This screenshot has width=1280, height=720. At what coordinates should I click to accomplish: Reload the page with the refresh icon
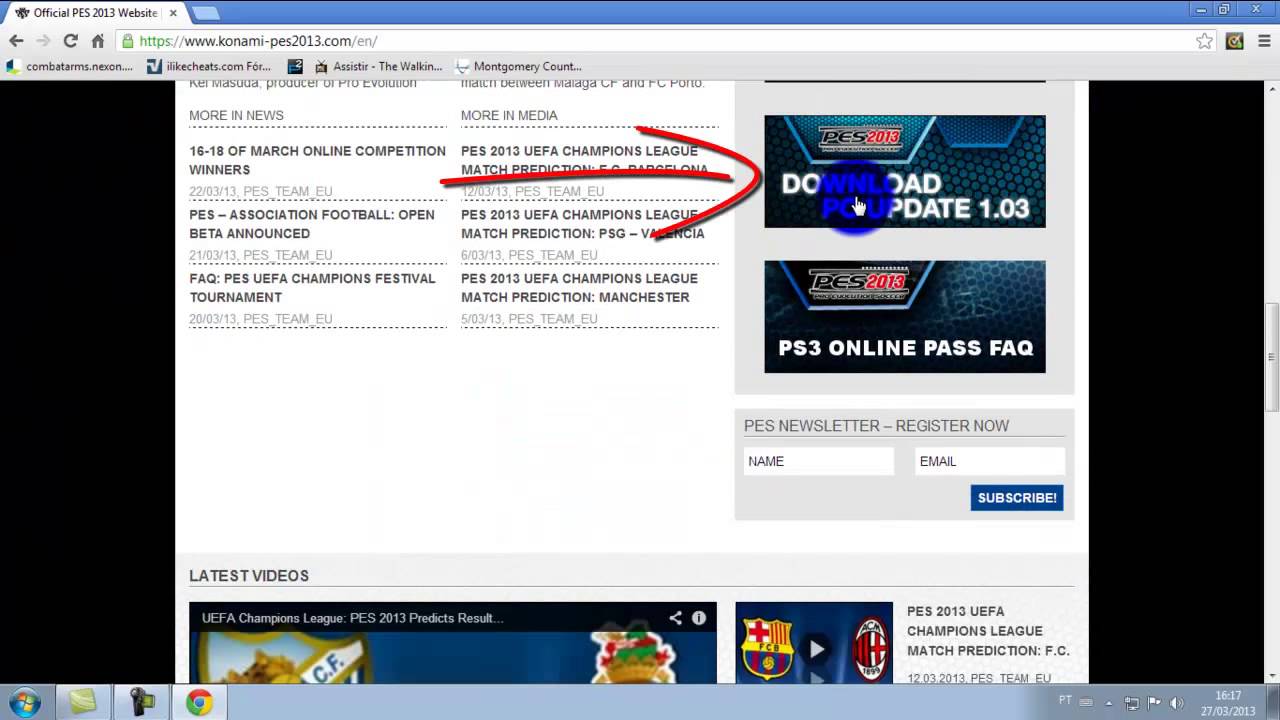(70, 41)
